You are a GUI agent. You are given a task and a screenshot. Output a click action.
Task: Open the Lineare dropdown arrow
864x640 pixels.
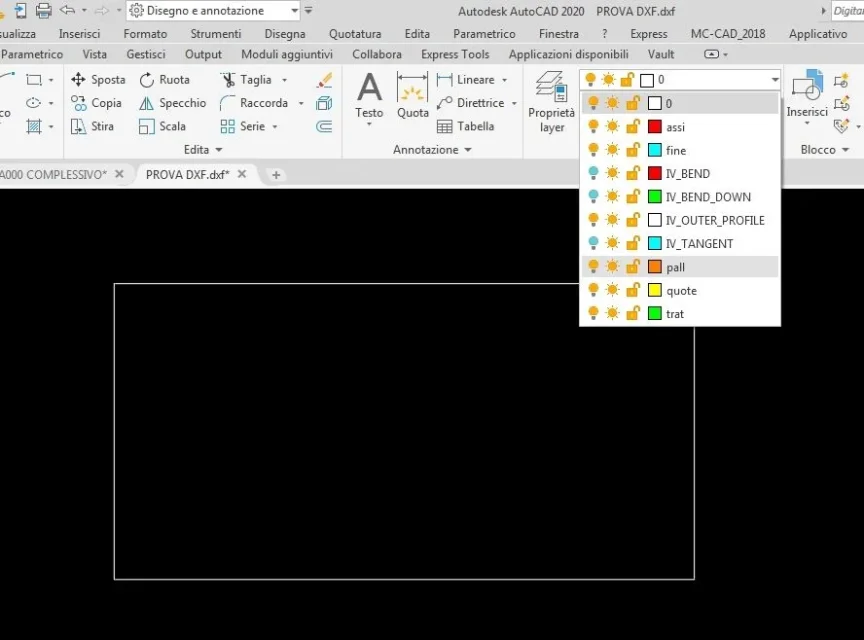(x=504, y=80)
